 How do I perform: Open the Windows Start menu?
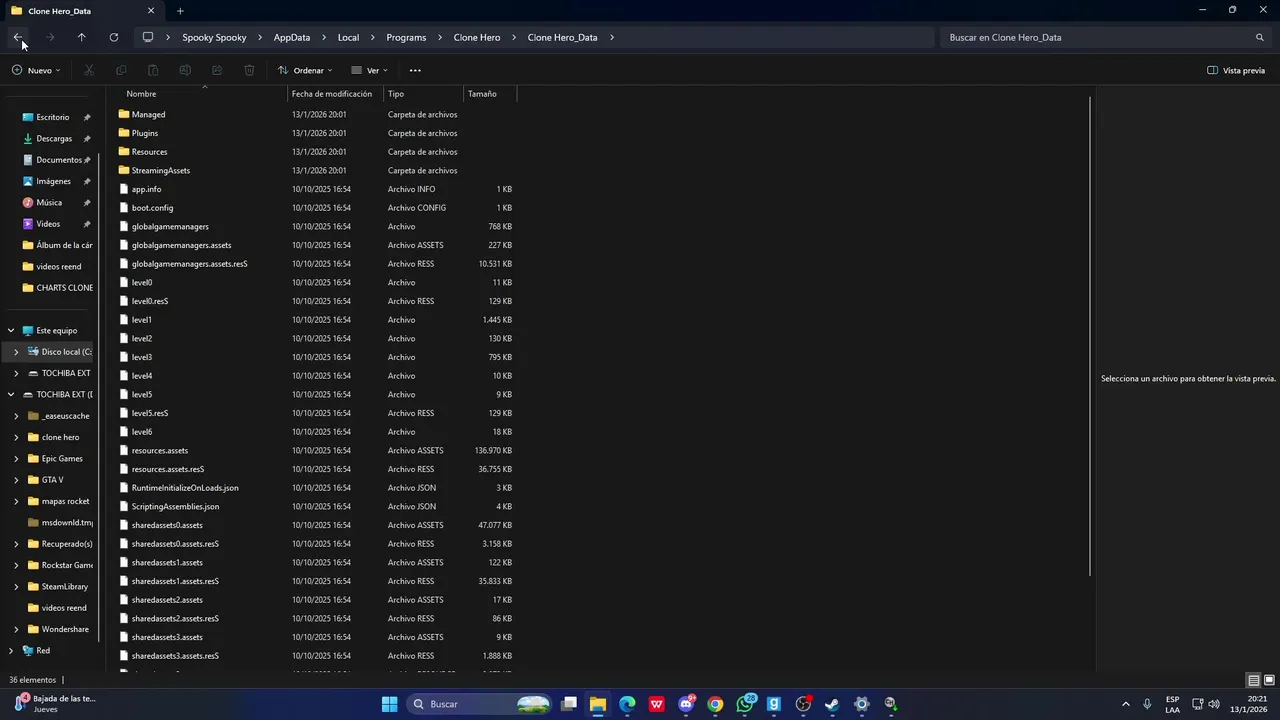pyautogui.click(x=389, y=704)
